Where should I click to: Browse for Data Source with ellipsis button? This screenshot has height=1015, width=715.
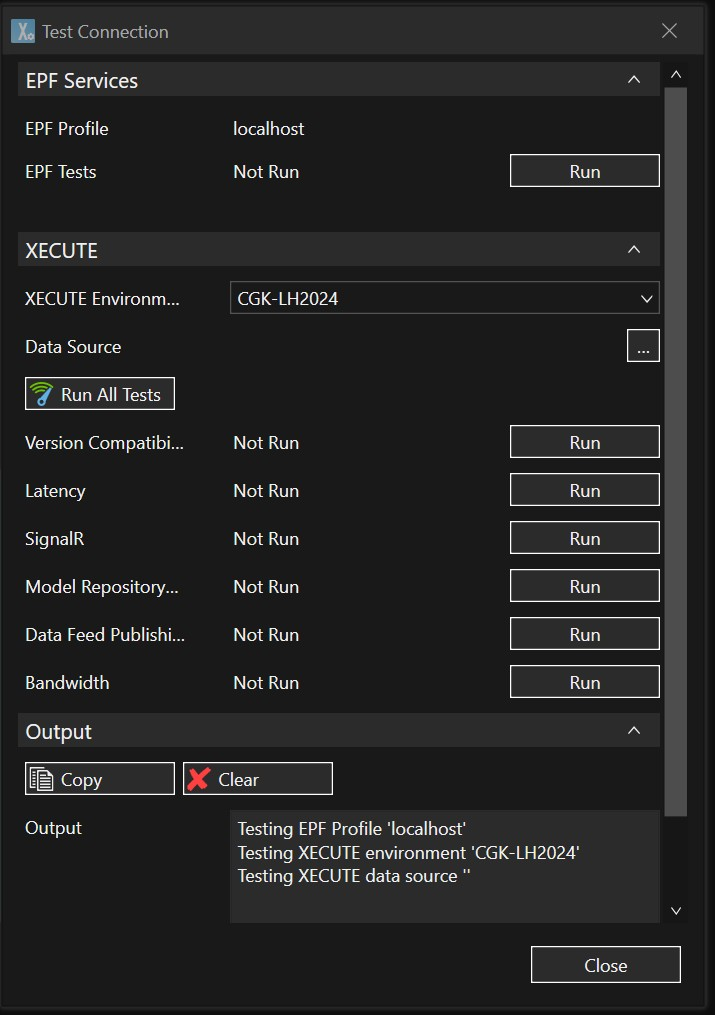[643, 346]
